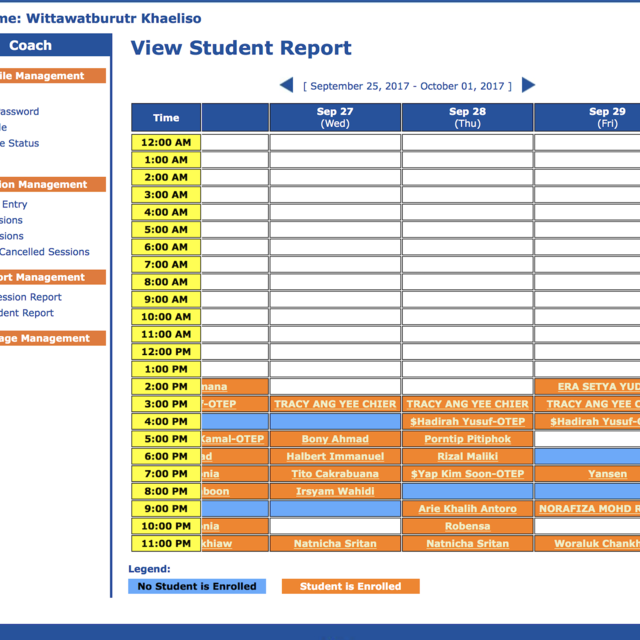Screen dimensions: 640x640
Task: Open Bony Ahmad session at 5:00 PM
Action: click(335, 439)
